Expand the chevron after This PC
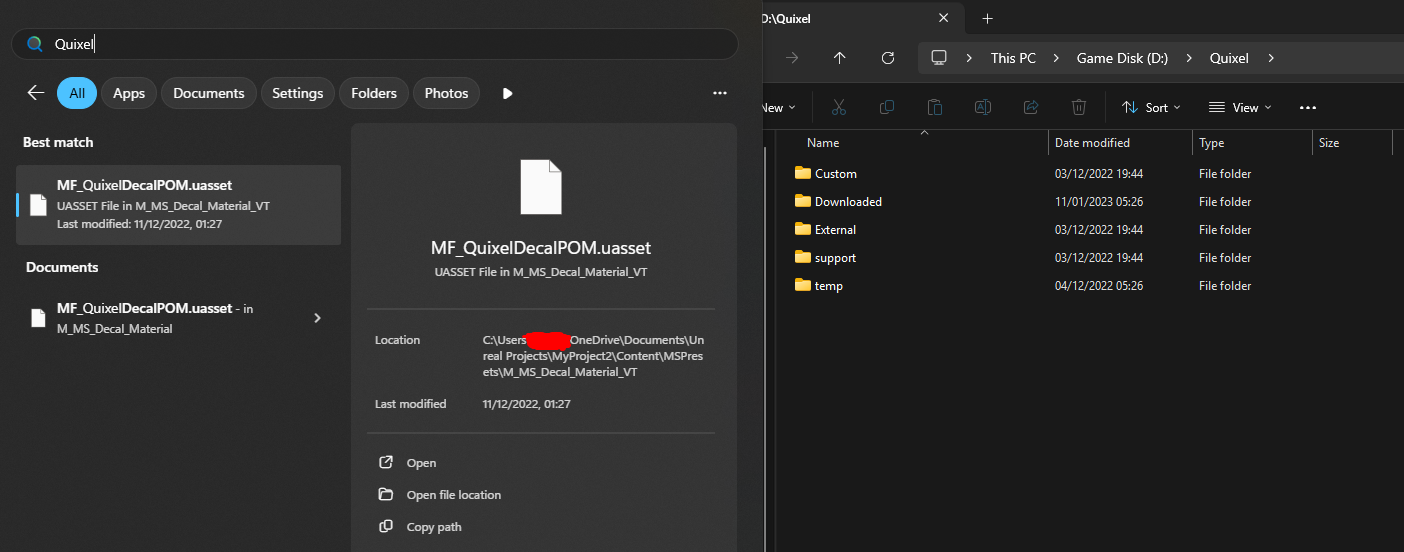This screenshot has width=1404, height=552. (1056, 58)
